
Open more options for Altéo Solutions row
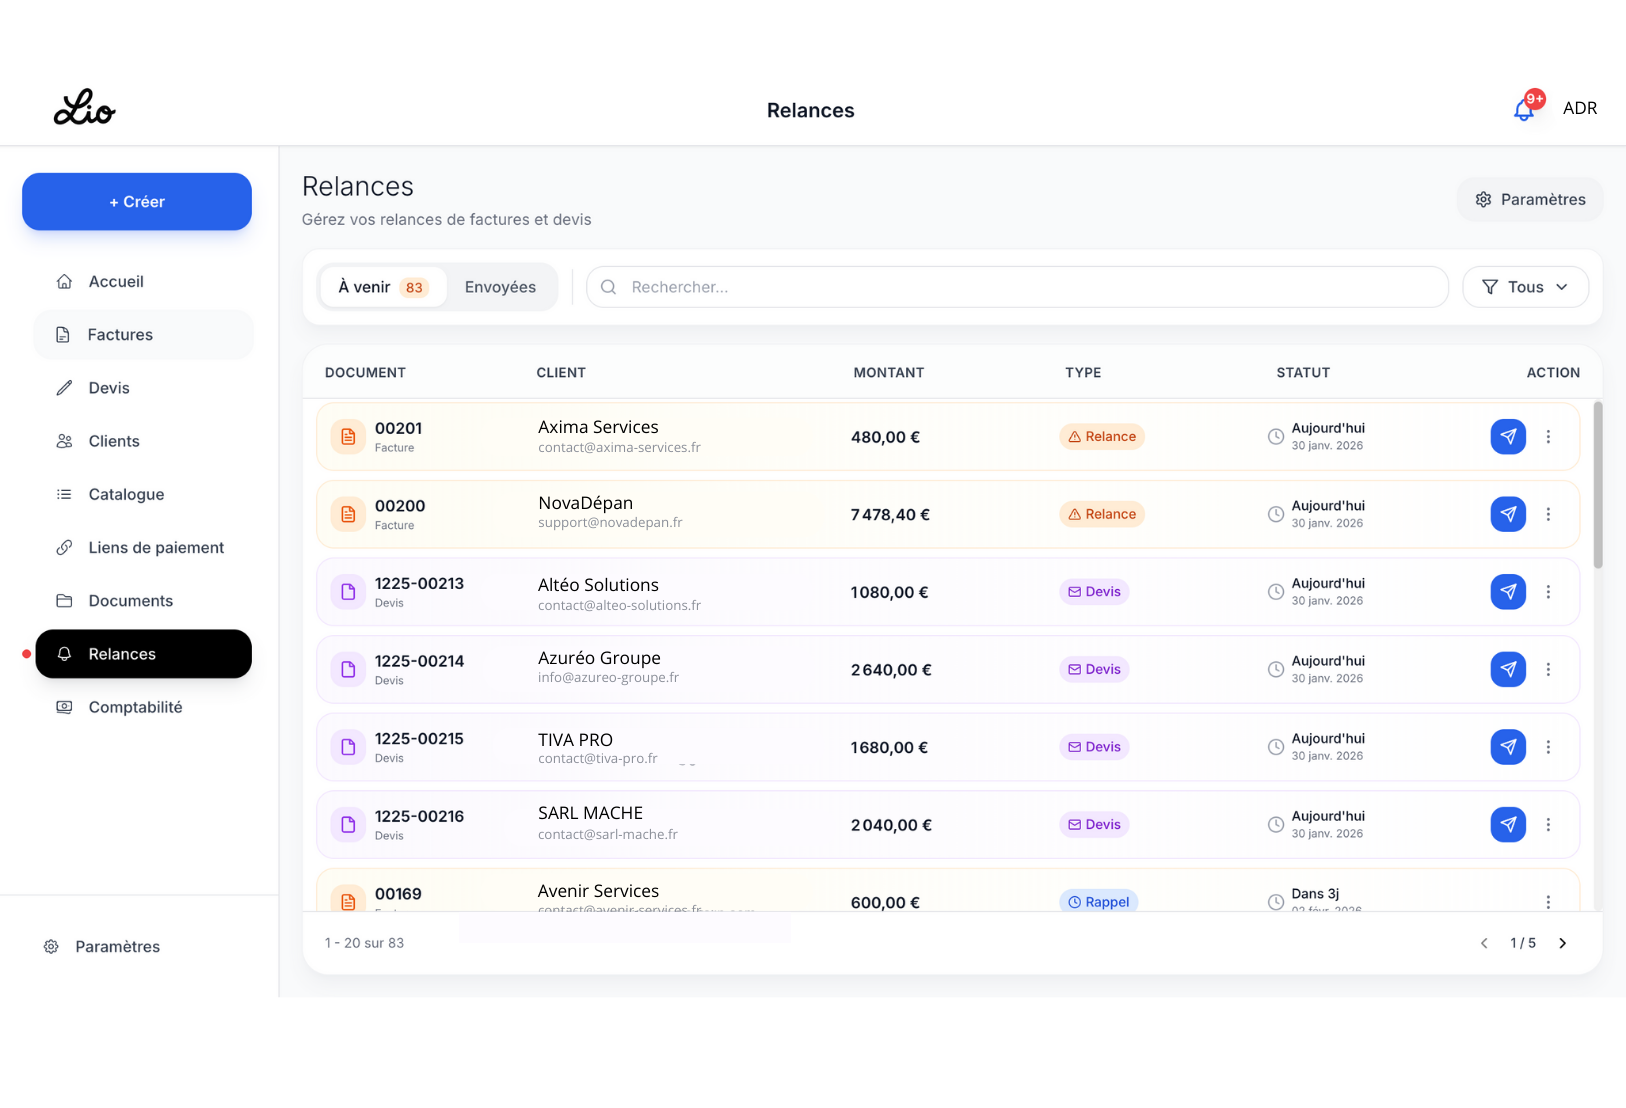click(1548, 592)
